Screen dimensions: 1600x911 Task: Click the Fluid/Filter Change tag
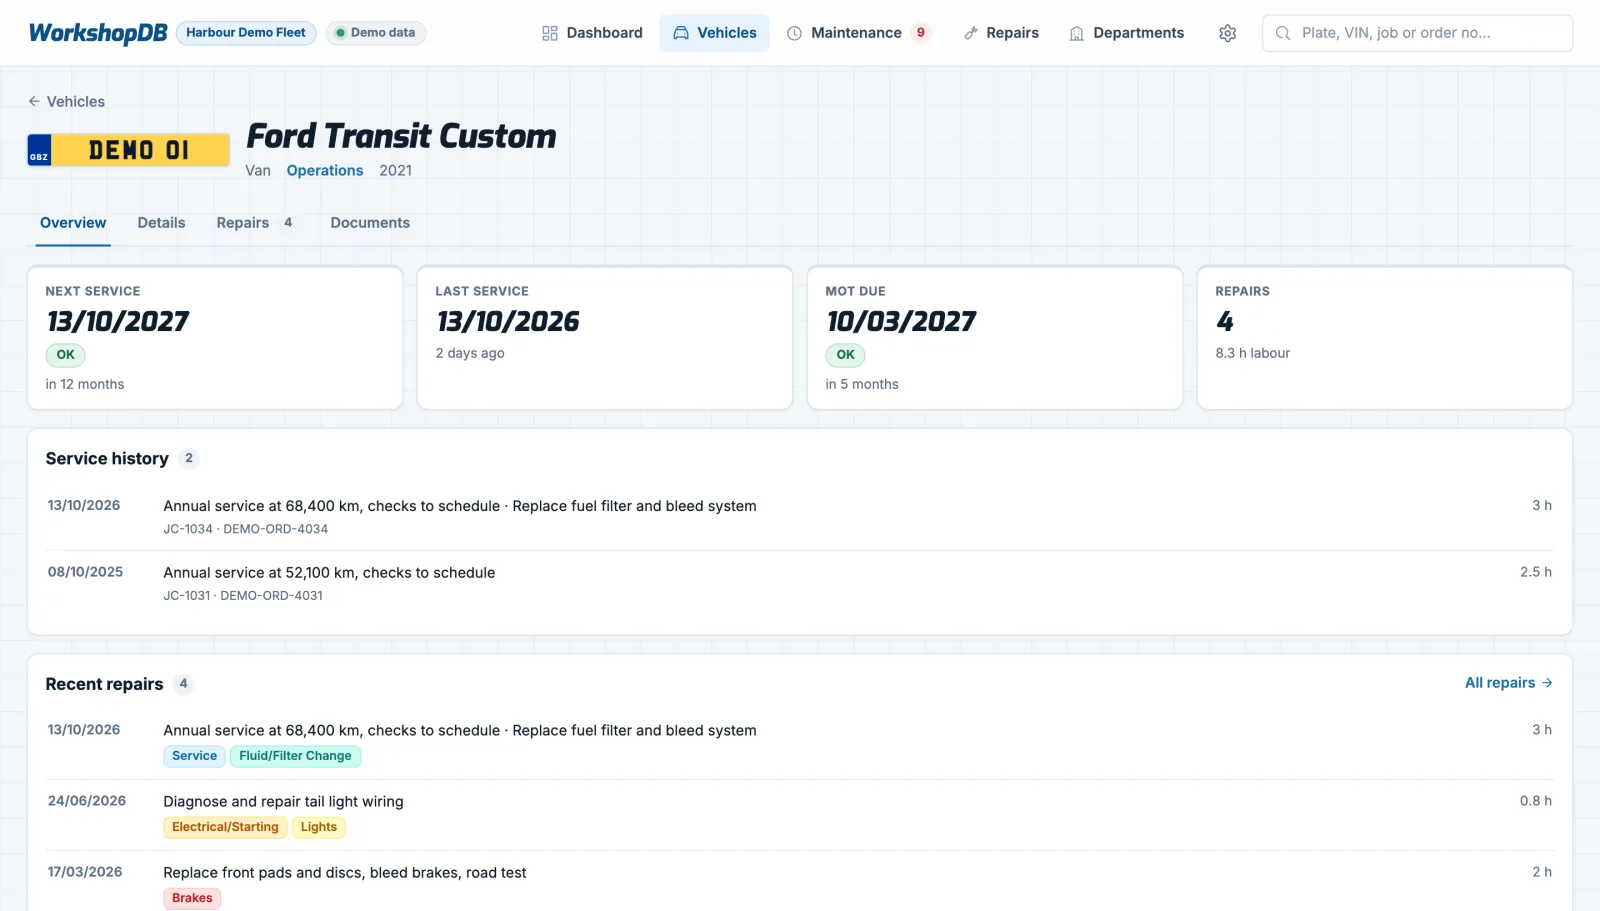point(295,756)
